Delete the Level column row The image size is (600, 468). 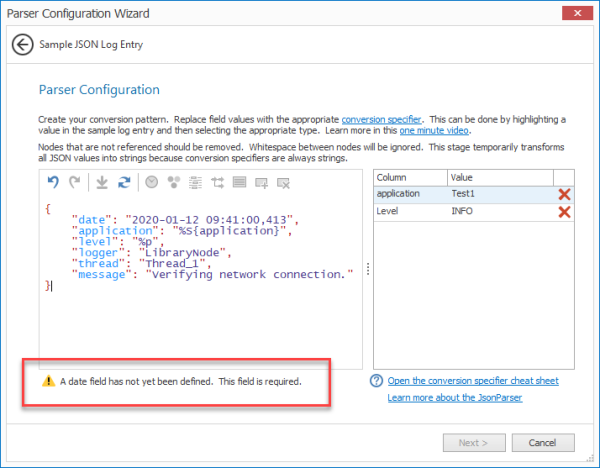(x=564, y=212)
